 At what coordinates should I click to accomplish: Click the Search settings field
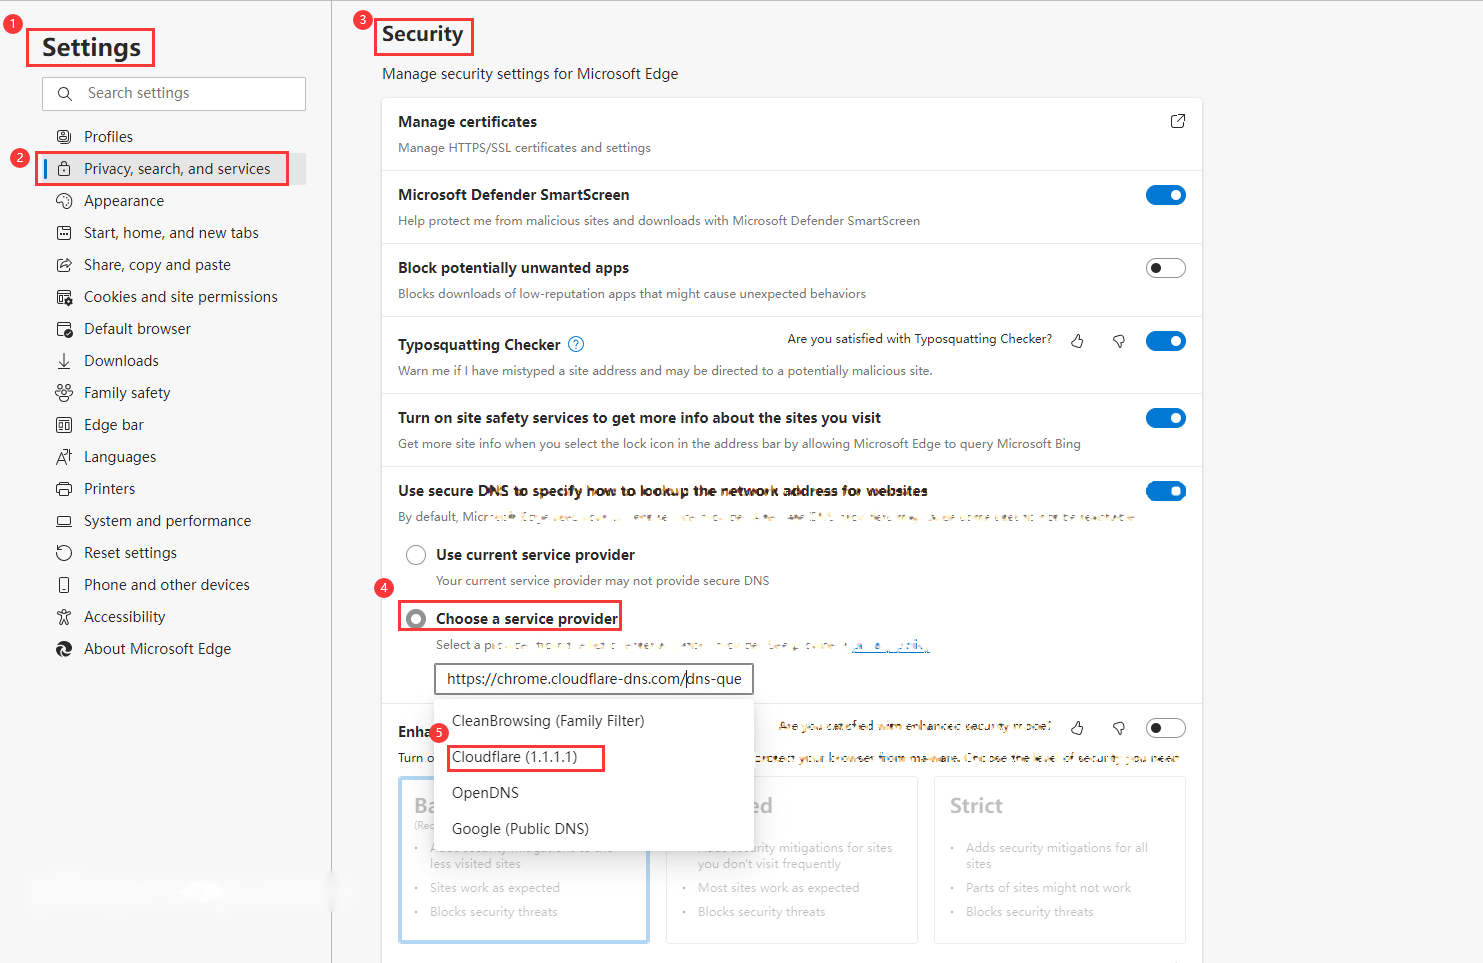point(174,93)
